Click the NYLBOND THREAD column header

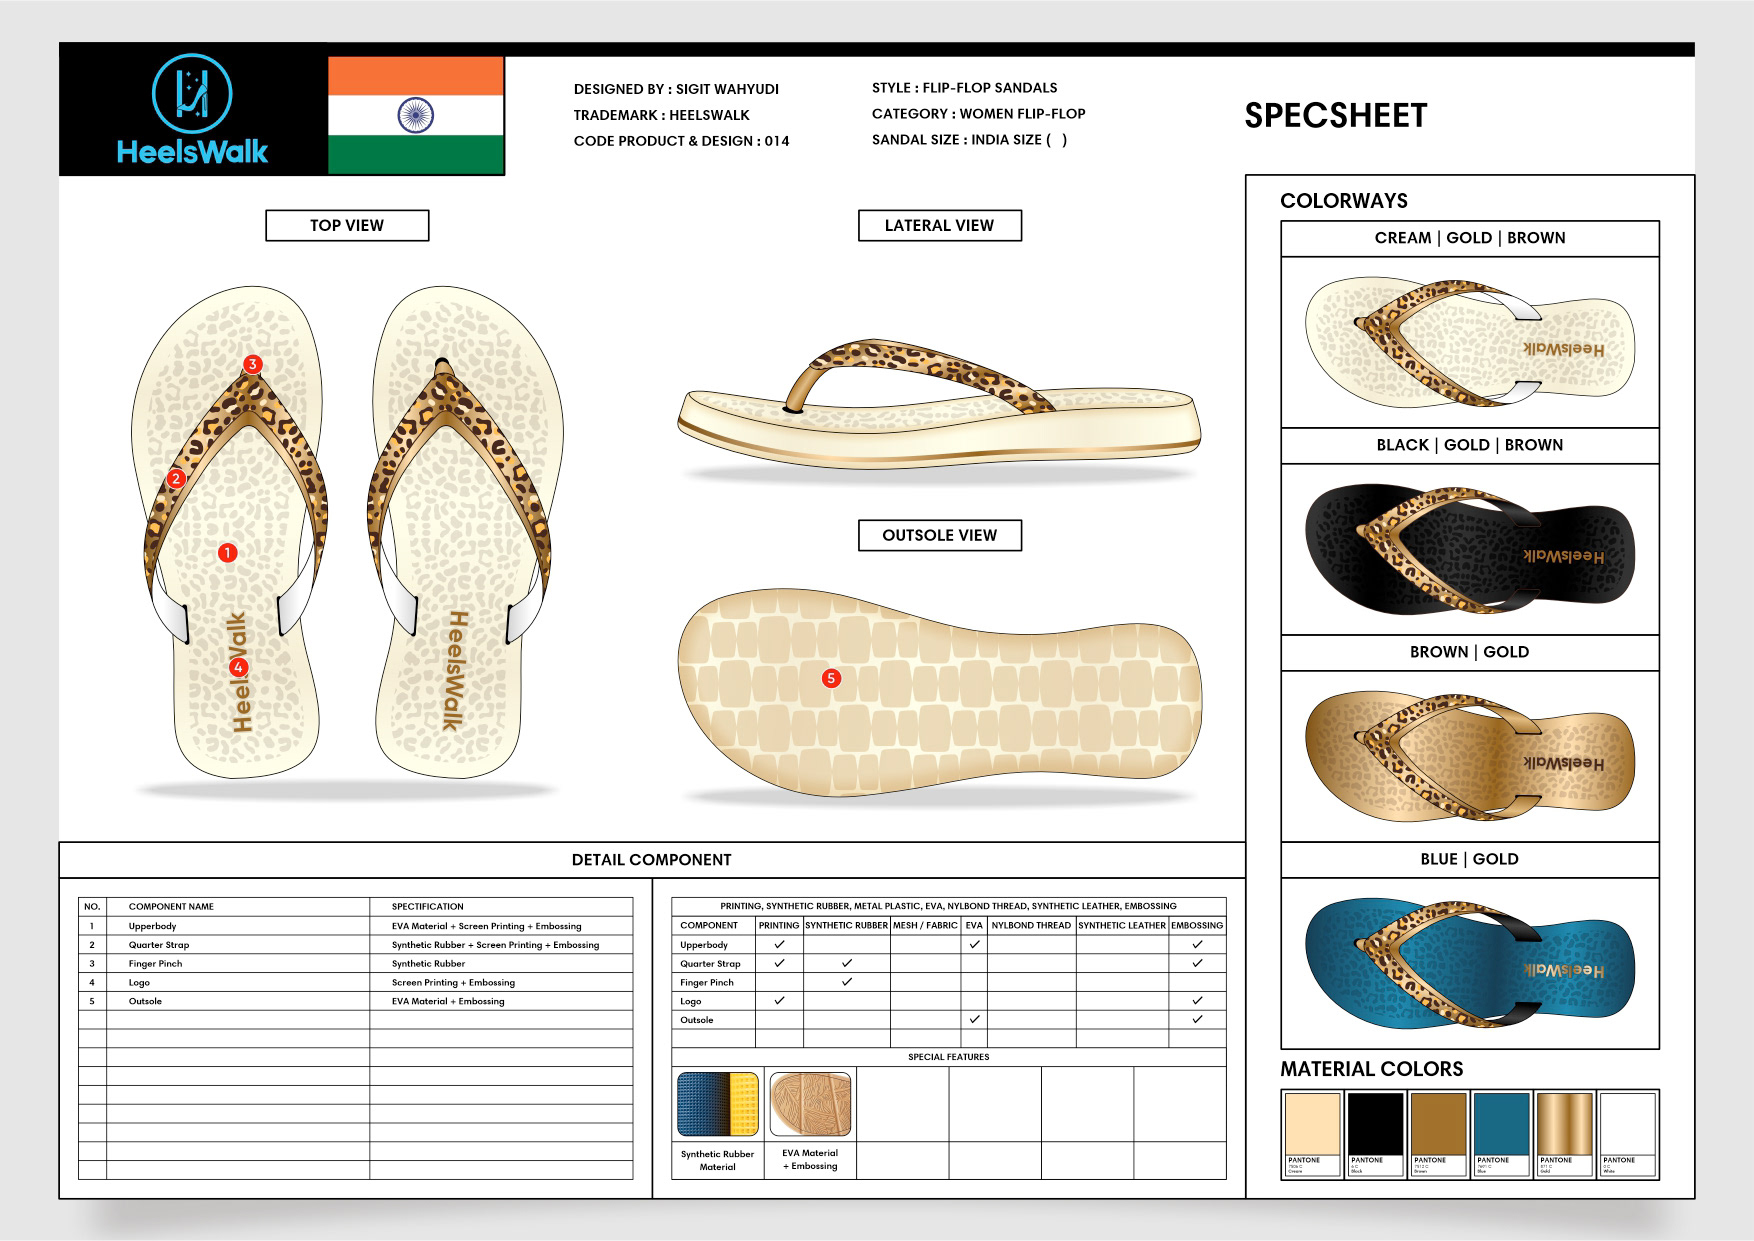click(1031, 925)
